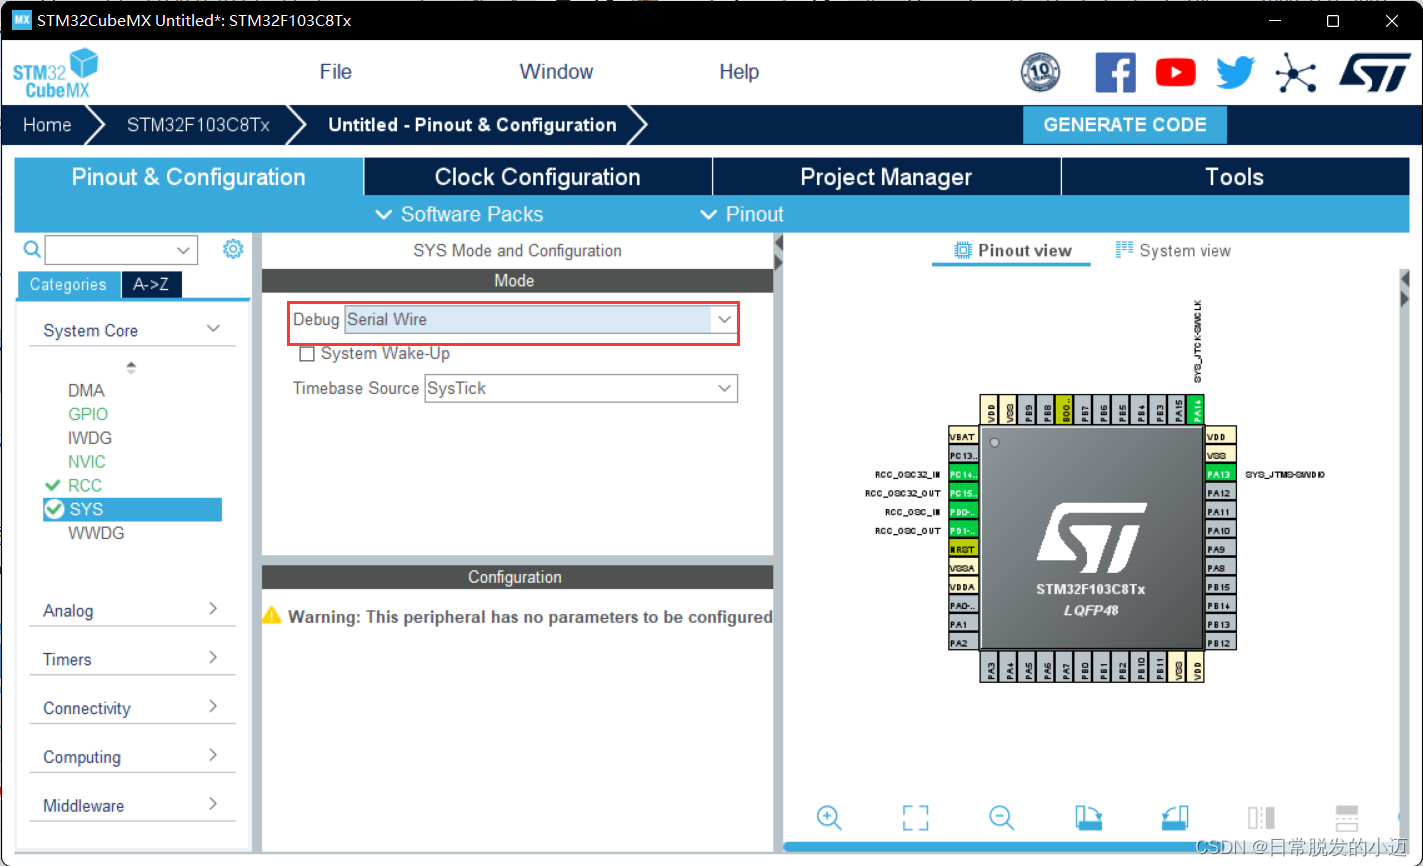This screenshot has width=1423, height=866.
Task: Select the Pinout & Configuration tab
Action: [x=189, y=177]
